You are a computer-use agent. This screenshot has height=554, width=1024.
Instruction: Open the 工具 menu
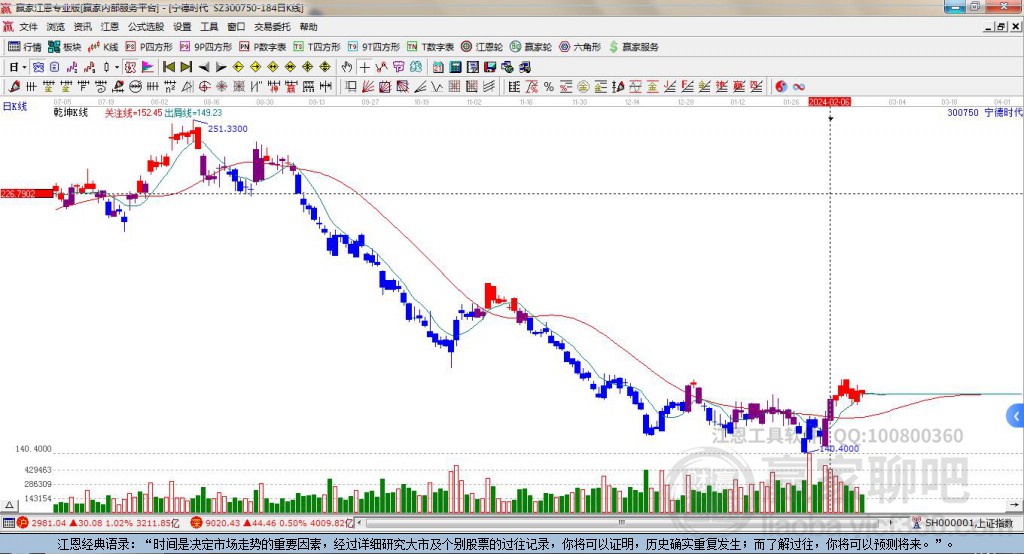click(209, 27)
